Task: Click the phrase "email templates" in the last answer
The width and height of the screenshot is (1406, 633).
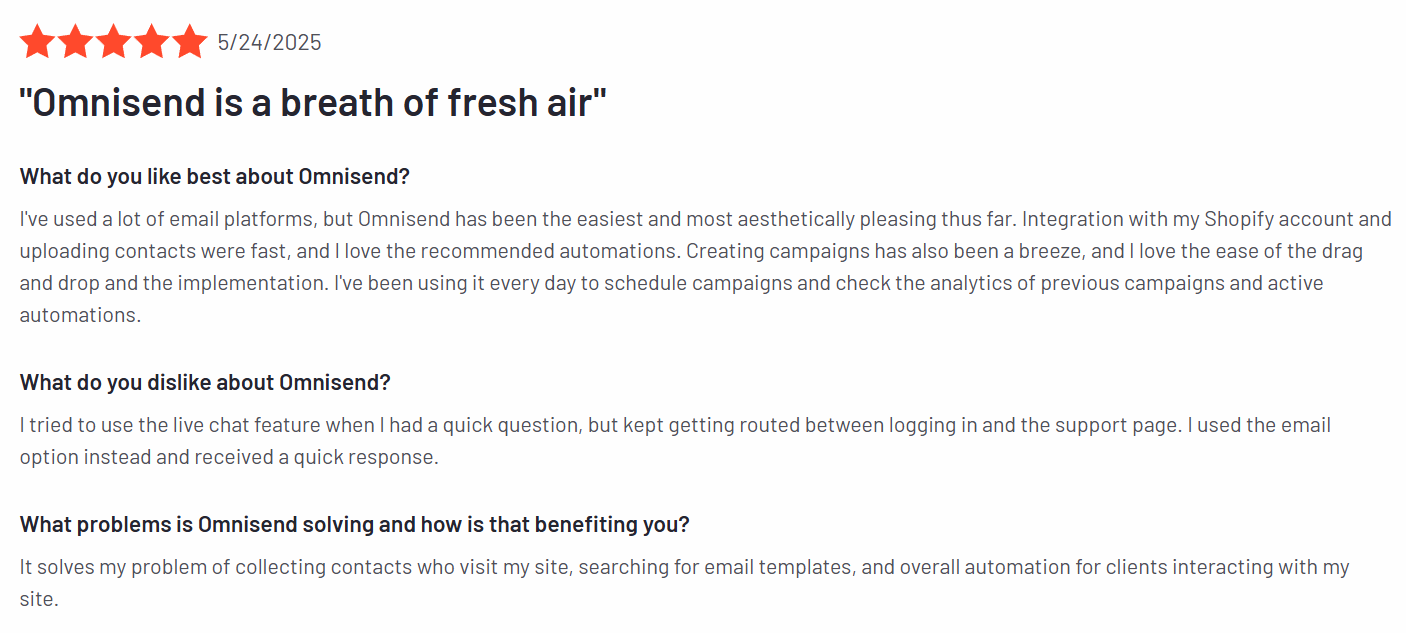Action: (776, 567)
